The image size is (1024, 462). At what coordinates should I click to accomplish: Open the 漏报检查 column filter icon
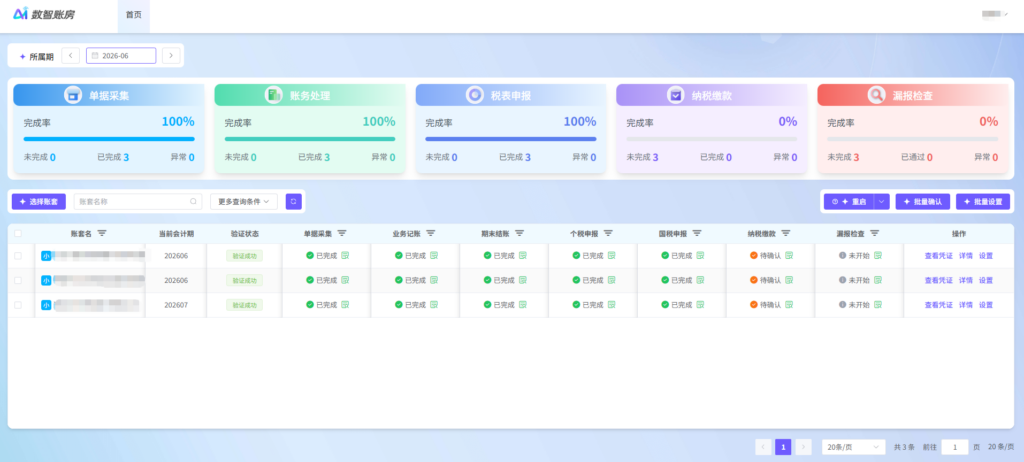[x=874, y=233]
